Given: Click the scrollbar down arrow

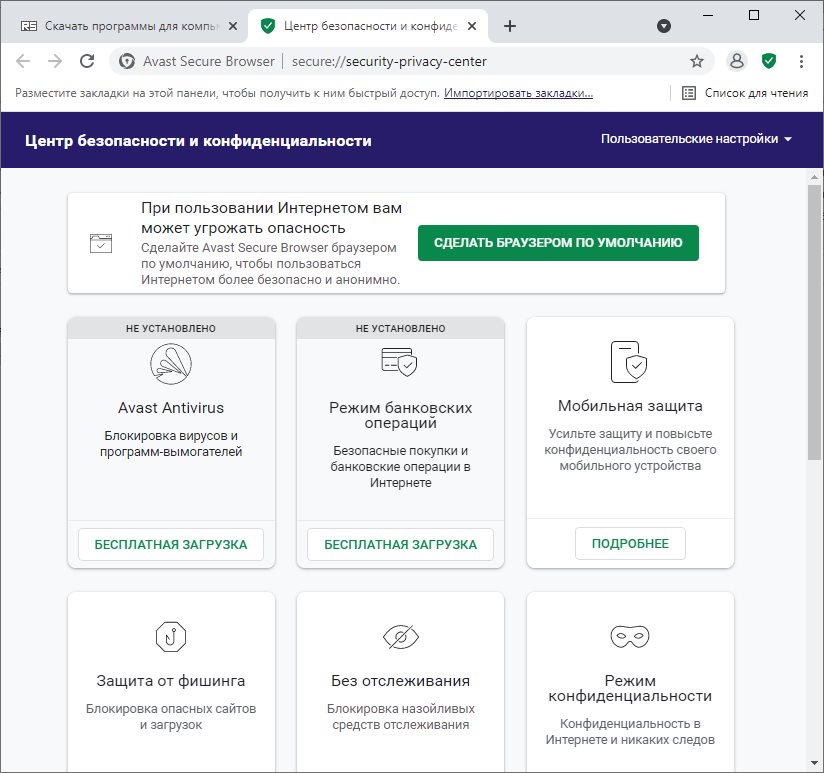Looking at the screenshot, I should (814, 764).
